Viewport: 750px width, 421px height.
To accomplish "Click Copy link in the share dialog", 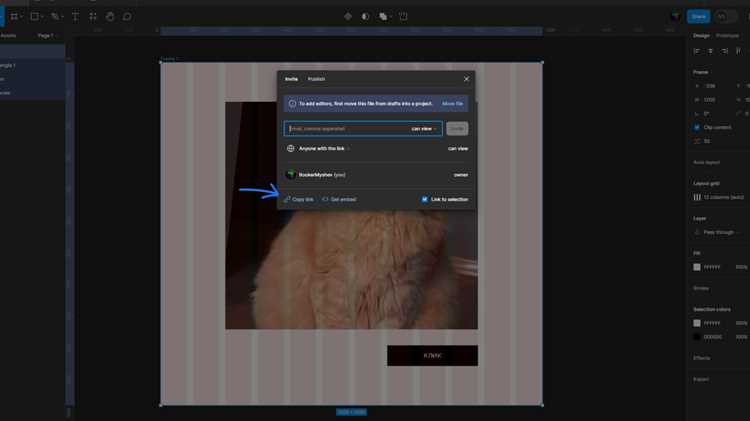I will click(298, 199).
